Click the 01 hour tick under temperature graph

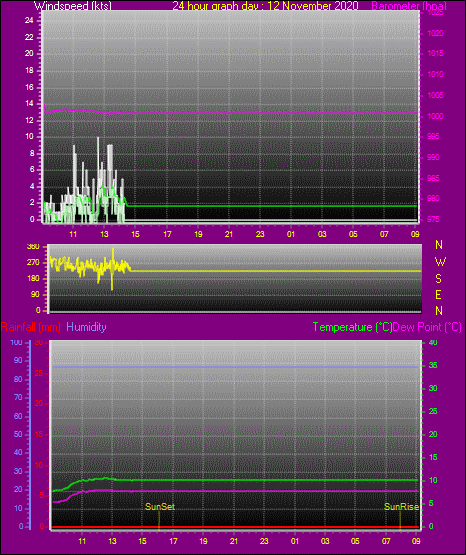[295, 541]
